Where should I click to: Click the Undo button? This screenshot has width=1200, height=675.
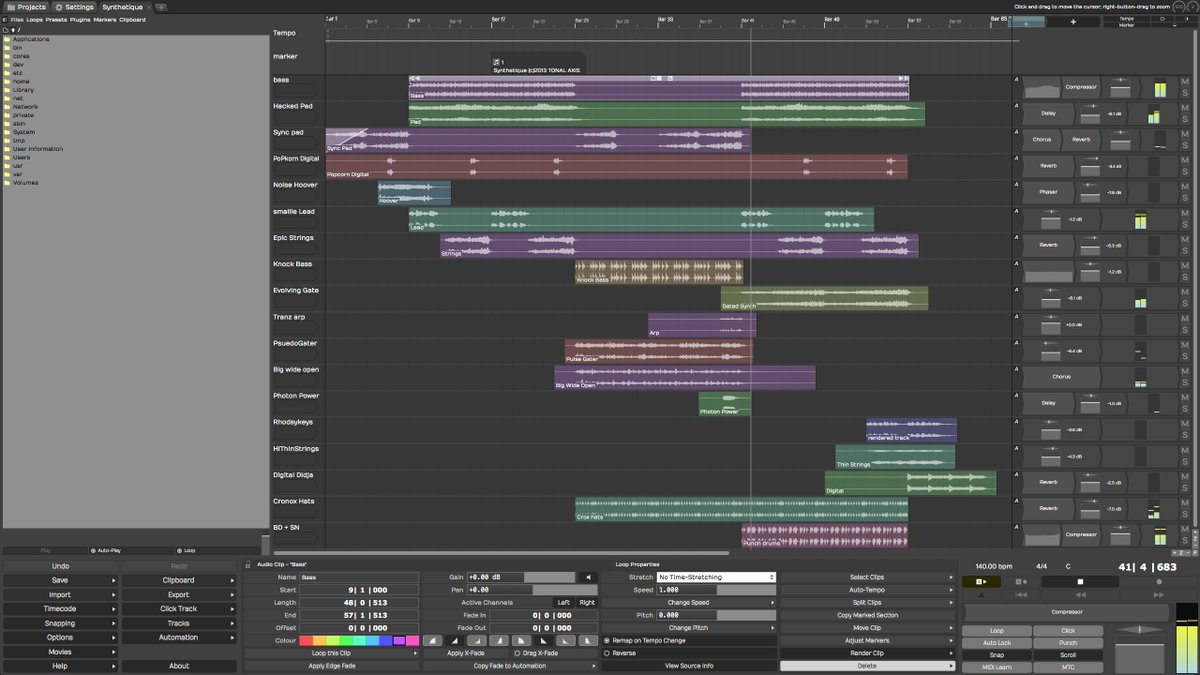coord(60,566)
